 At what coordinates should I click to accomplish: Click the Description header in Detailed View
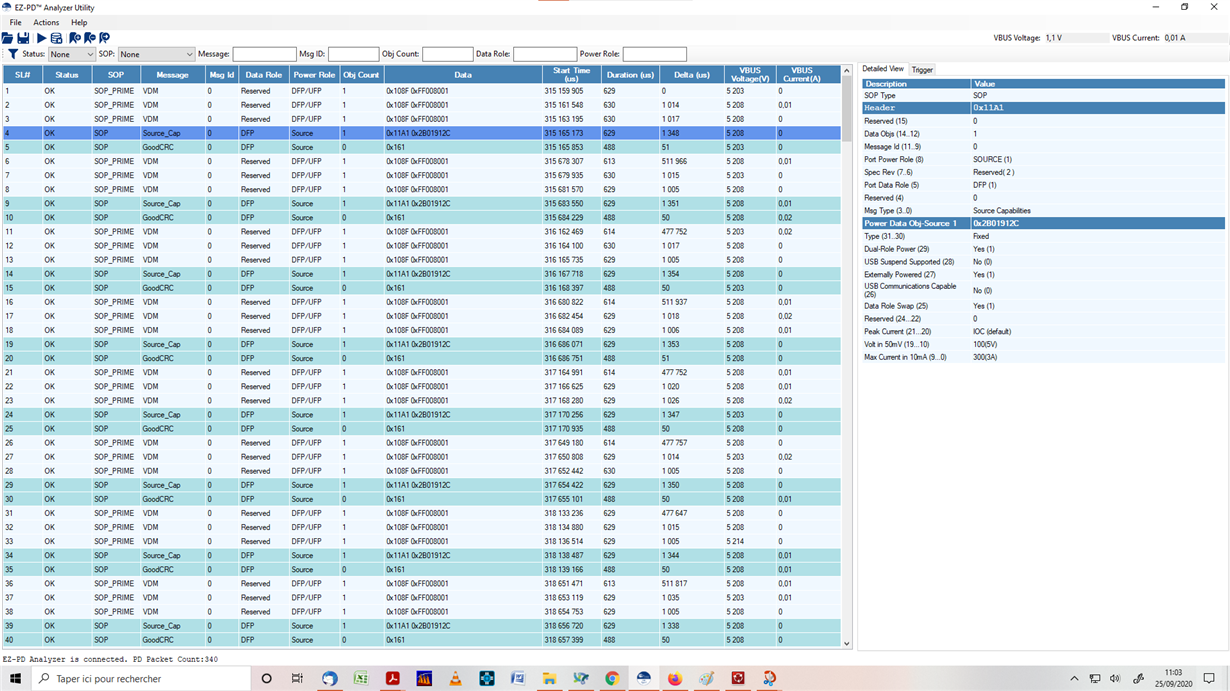916,84
